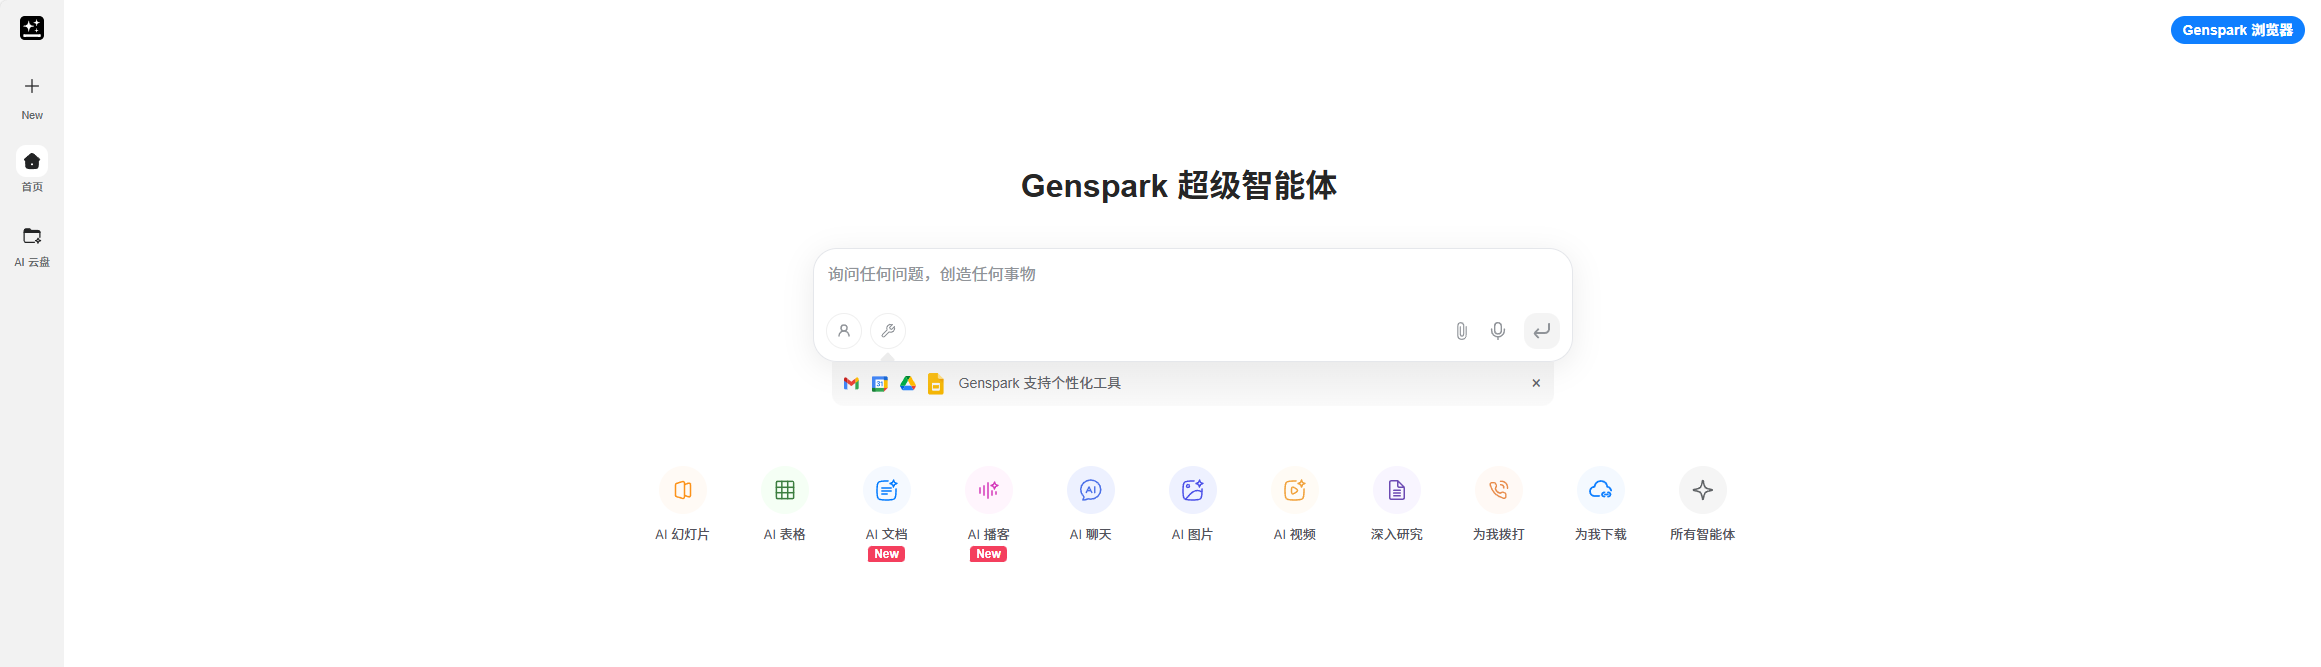The image size is (2321, 667).
Task: Open the AI 云盘 drive folder icon
Action: click(32, 236)
